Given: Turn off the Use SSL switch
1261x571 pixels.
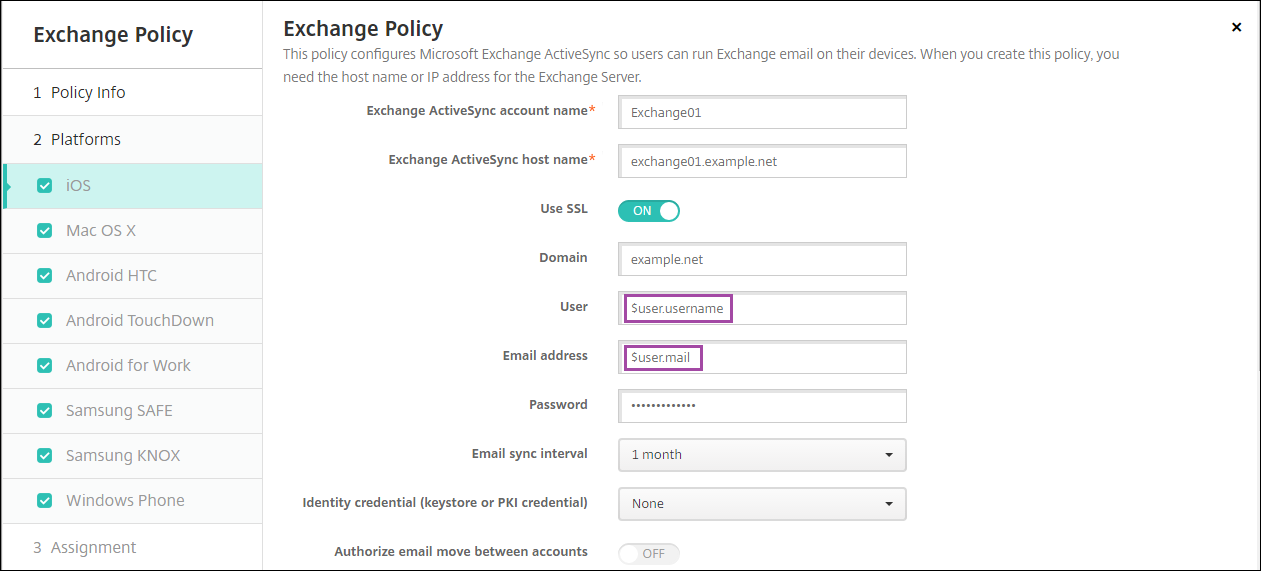Looking at the screenshot, I should pyautogui.click(x=648, y=211).
